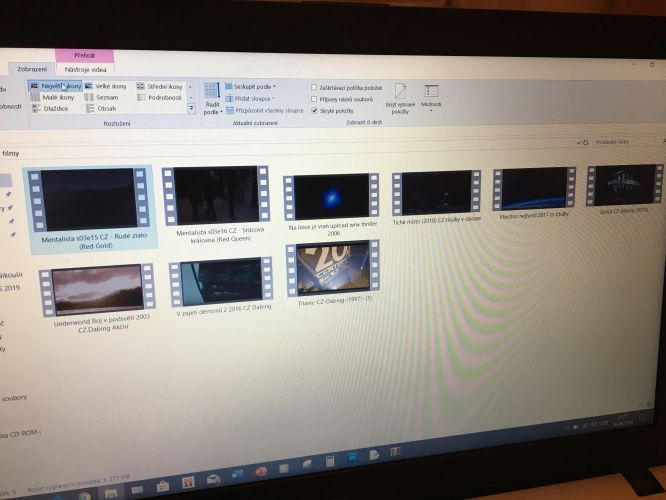Viewport: 666px width, 500px height.
Task: Open Microsoft Store taskbar icon
Action: tap(163, 486)
